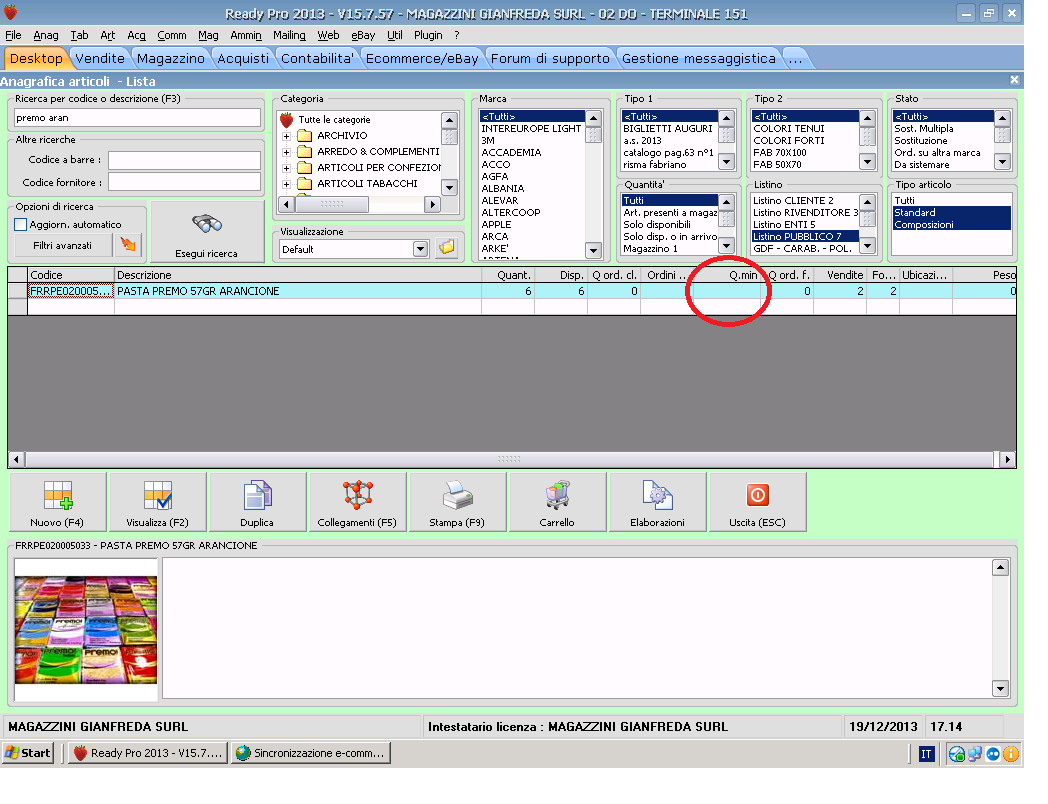Open the Carrello shopping cart
The width and height of the screenshot is (1048, 804).
[557, 502]
